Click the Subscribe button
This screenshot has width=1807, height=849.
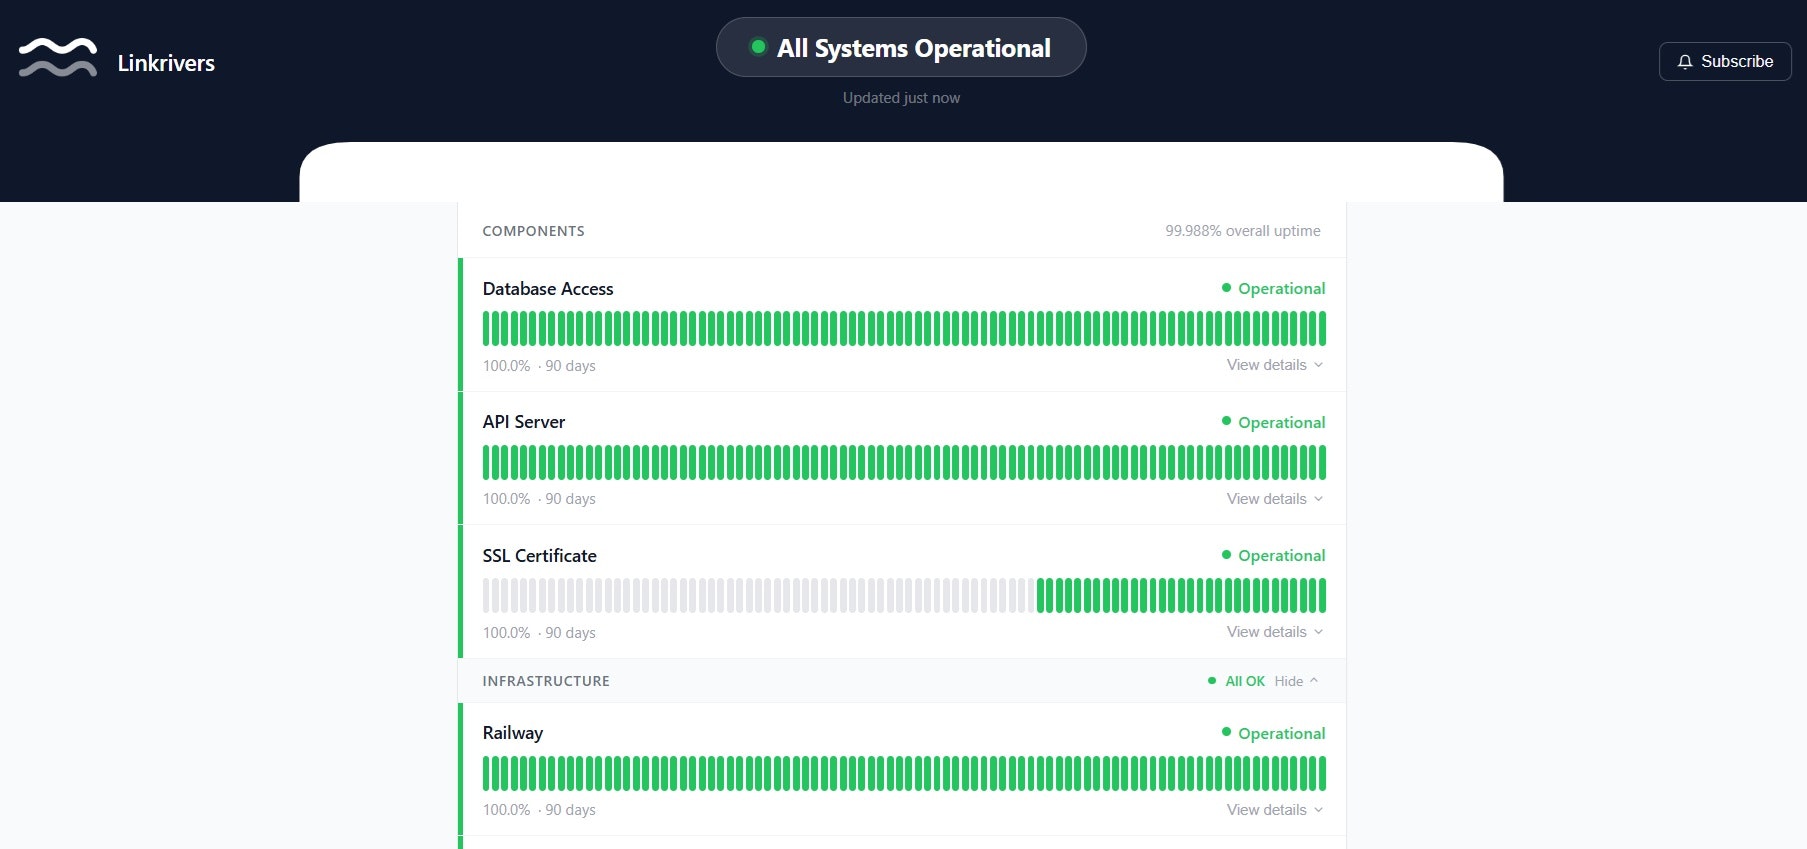tap(1725, 61)
